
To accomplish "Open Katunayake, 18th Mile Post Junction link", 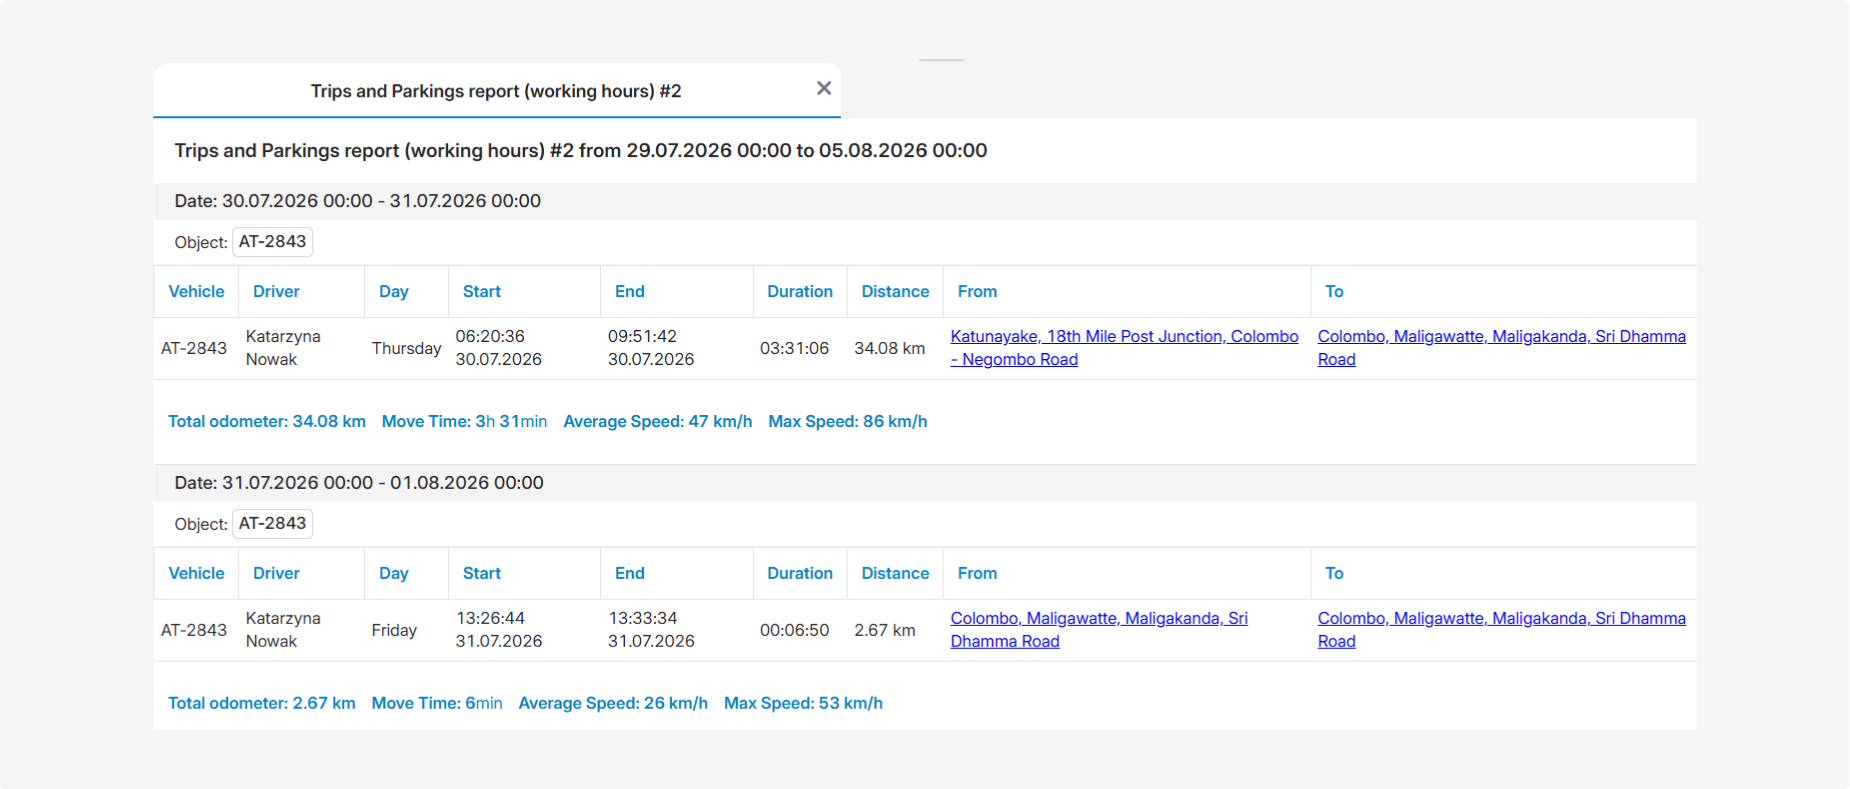I will [x=1124, y=348].
